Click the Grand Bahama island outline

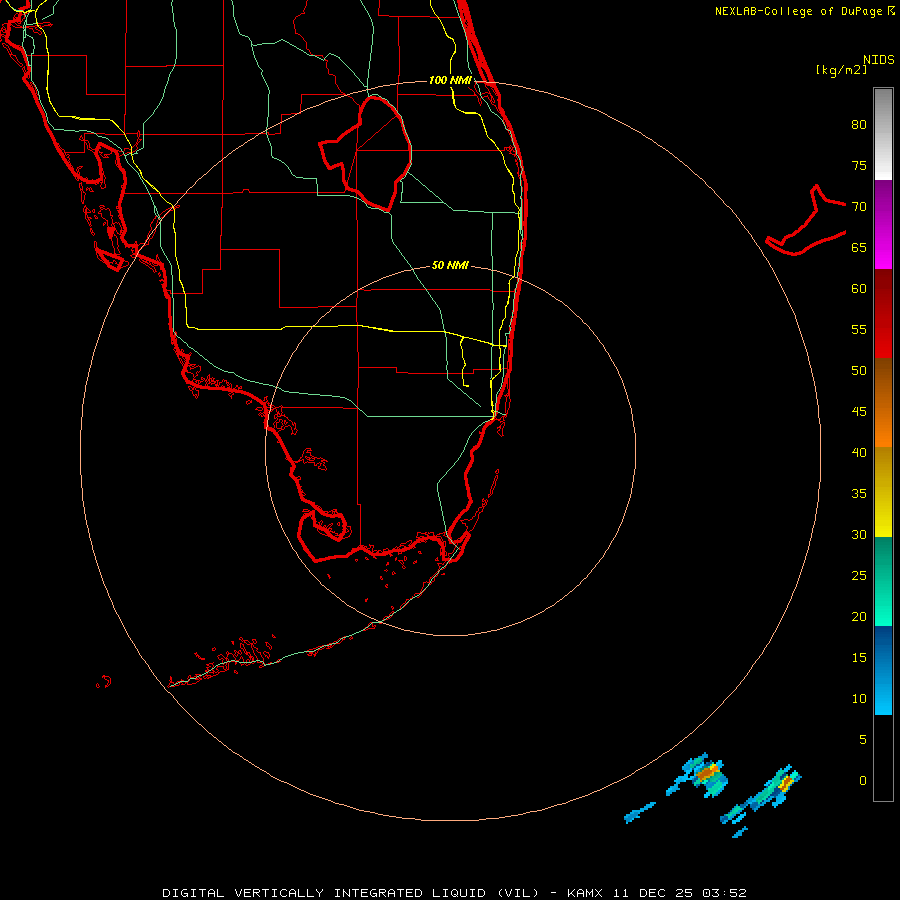click(806, 220)
